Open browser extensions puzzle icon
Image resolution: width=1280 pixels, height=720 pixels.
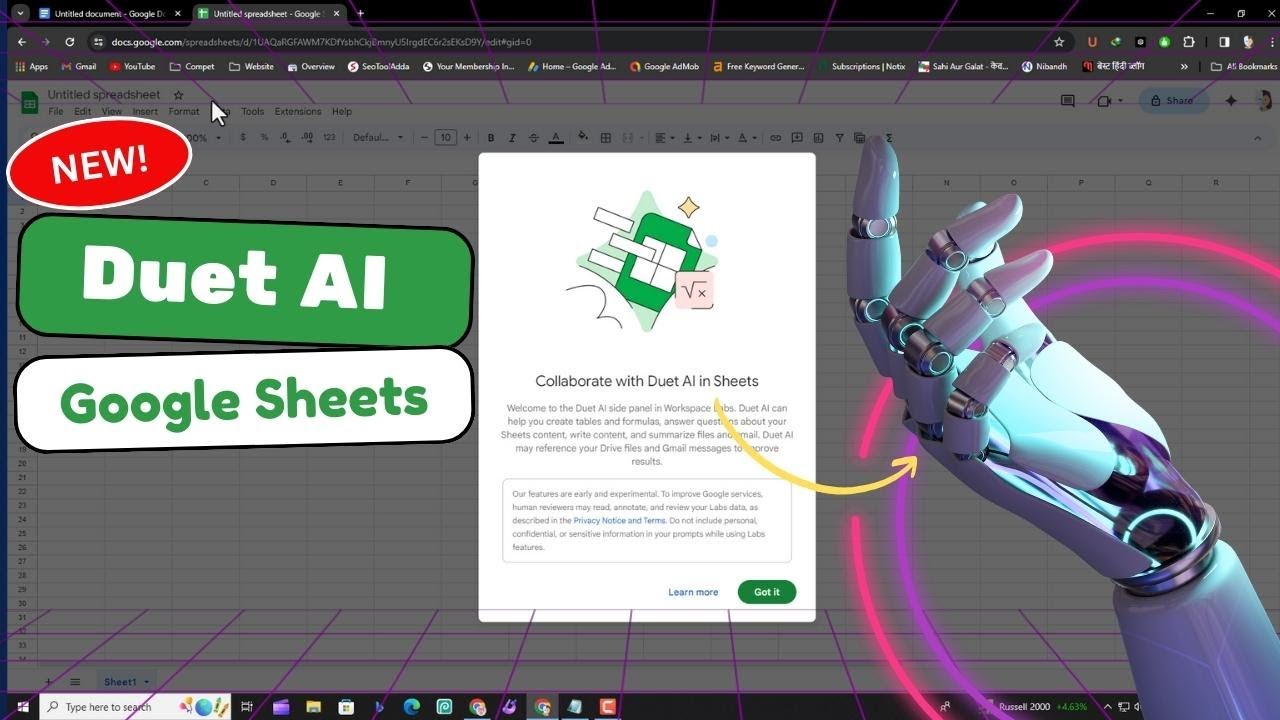coord(1189,42)
